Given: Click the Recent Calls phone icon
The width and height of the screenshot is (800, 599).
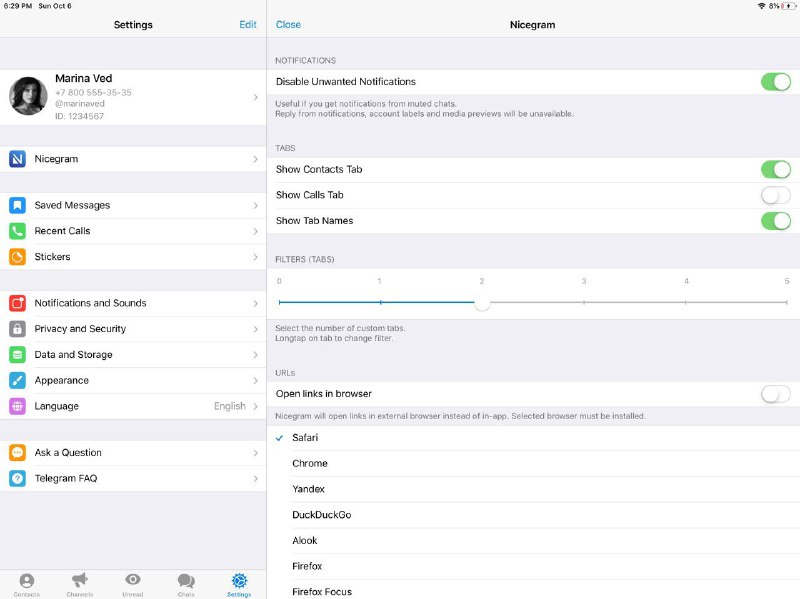Looking at the screenshot, I should 17,231.
